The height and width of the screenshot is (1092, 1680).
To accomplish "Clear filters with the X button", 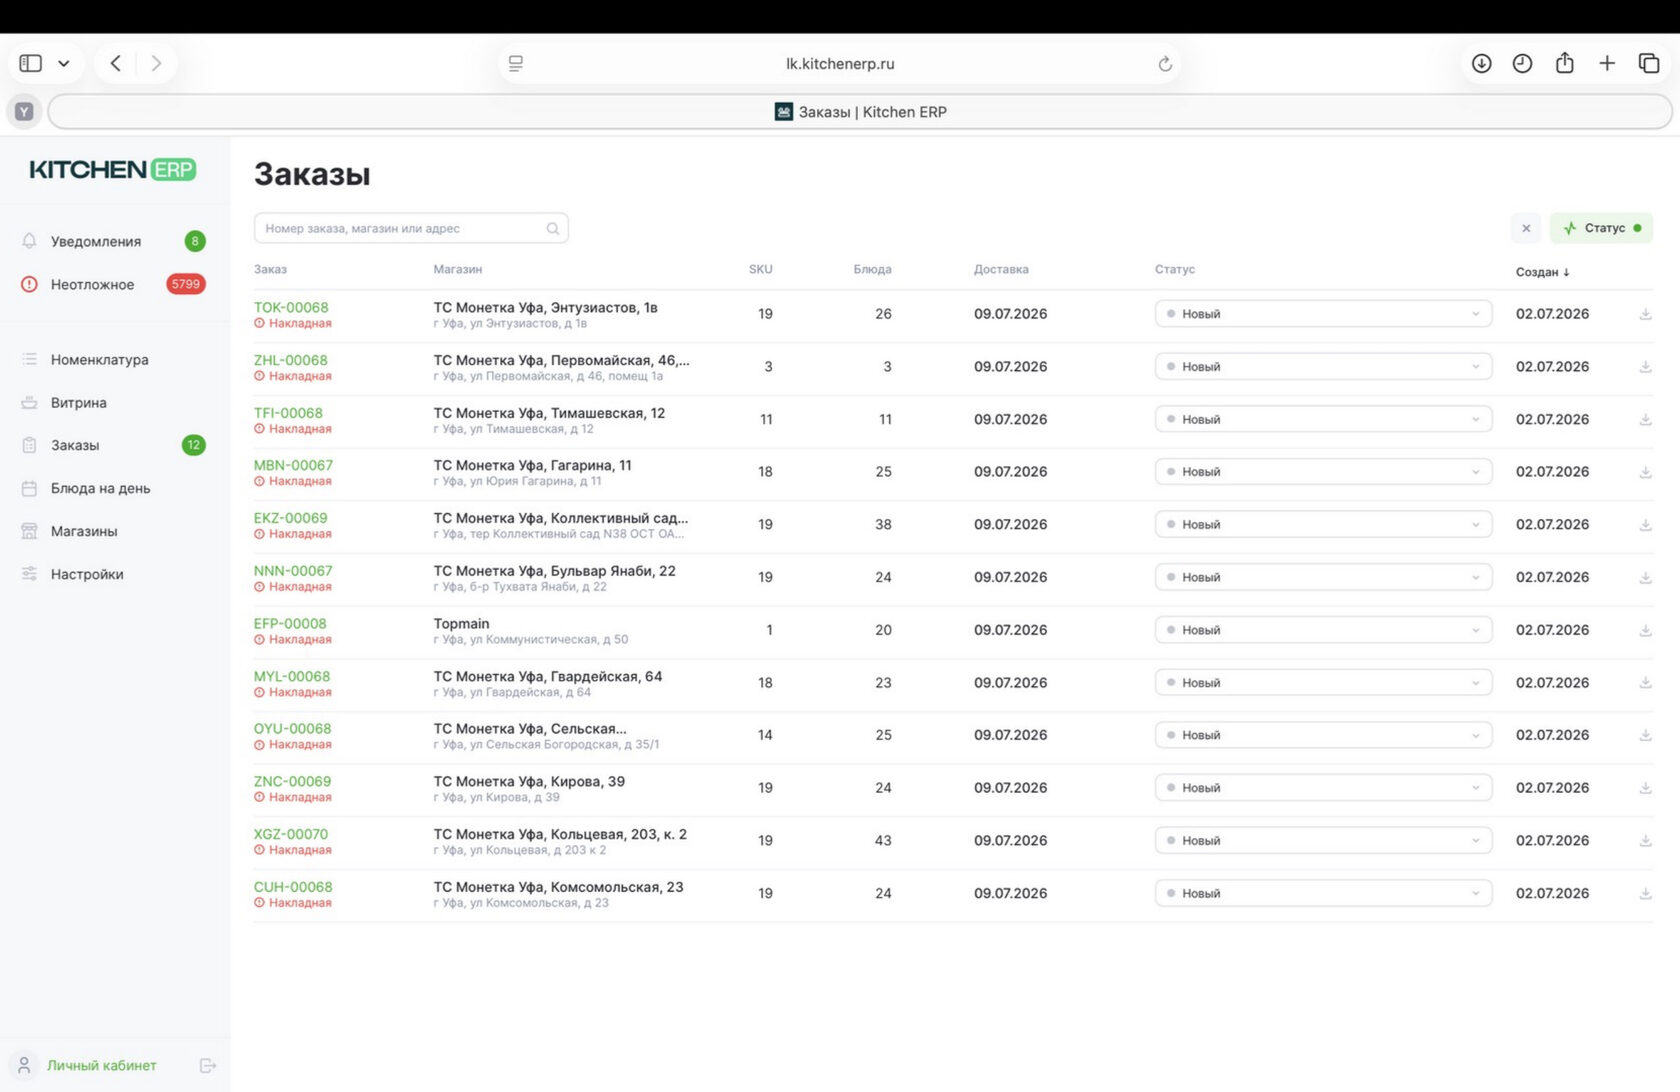I will tap(1526, 228).
